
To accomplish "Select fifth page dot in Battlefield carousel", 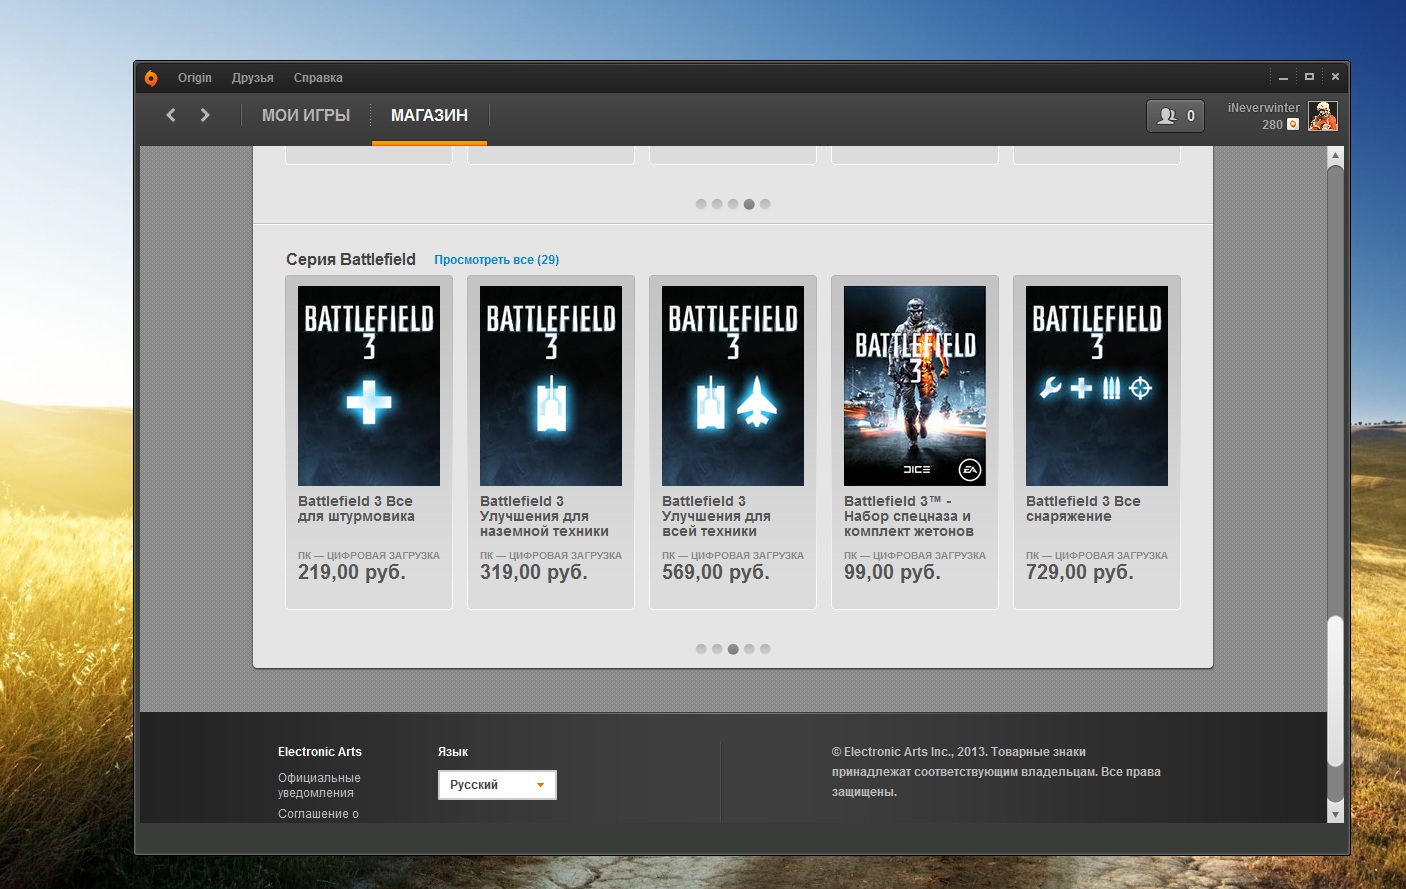I will pyautogui.click(x=765, y=649).
